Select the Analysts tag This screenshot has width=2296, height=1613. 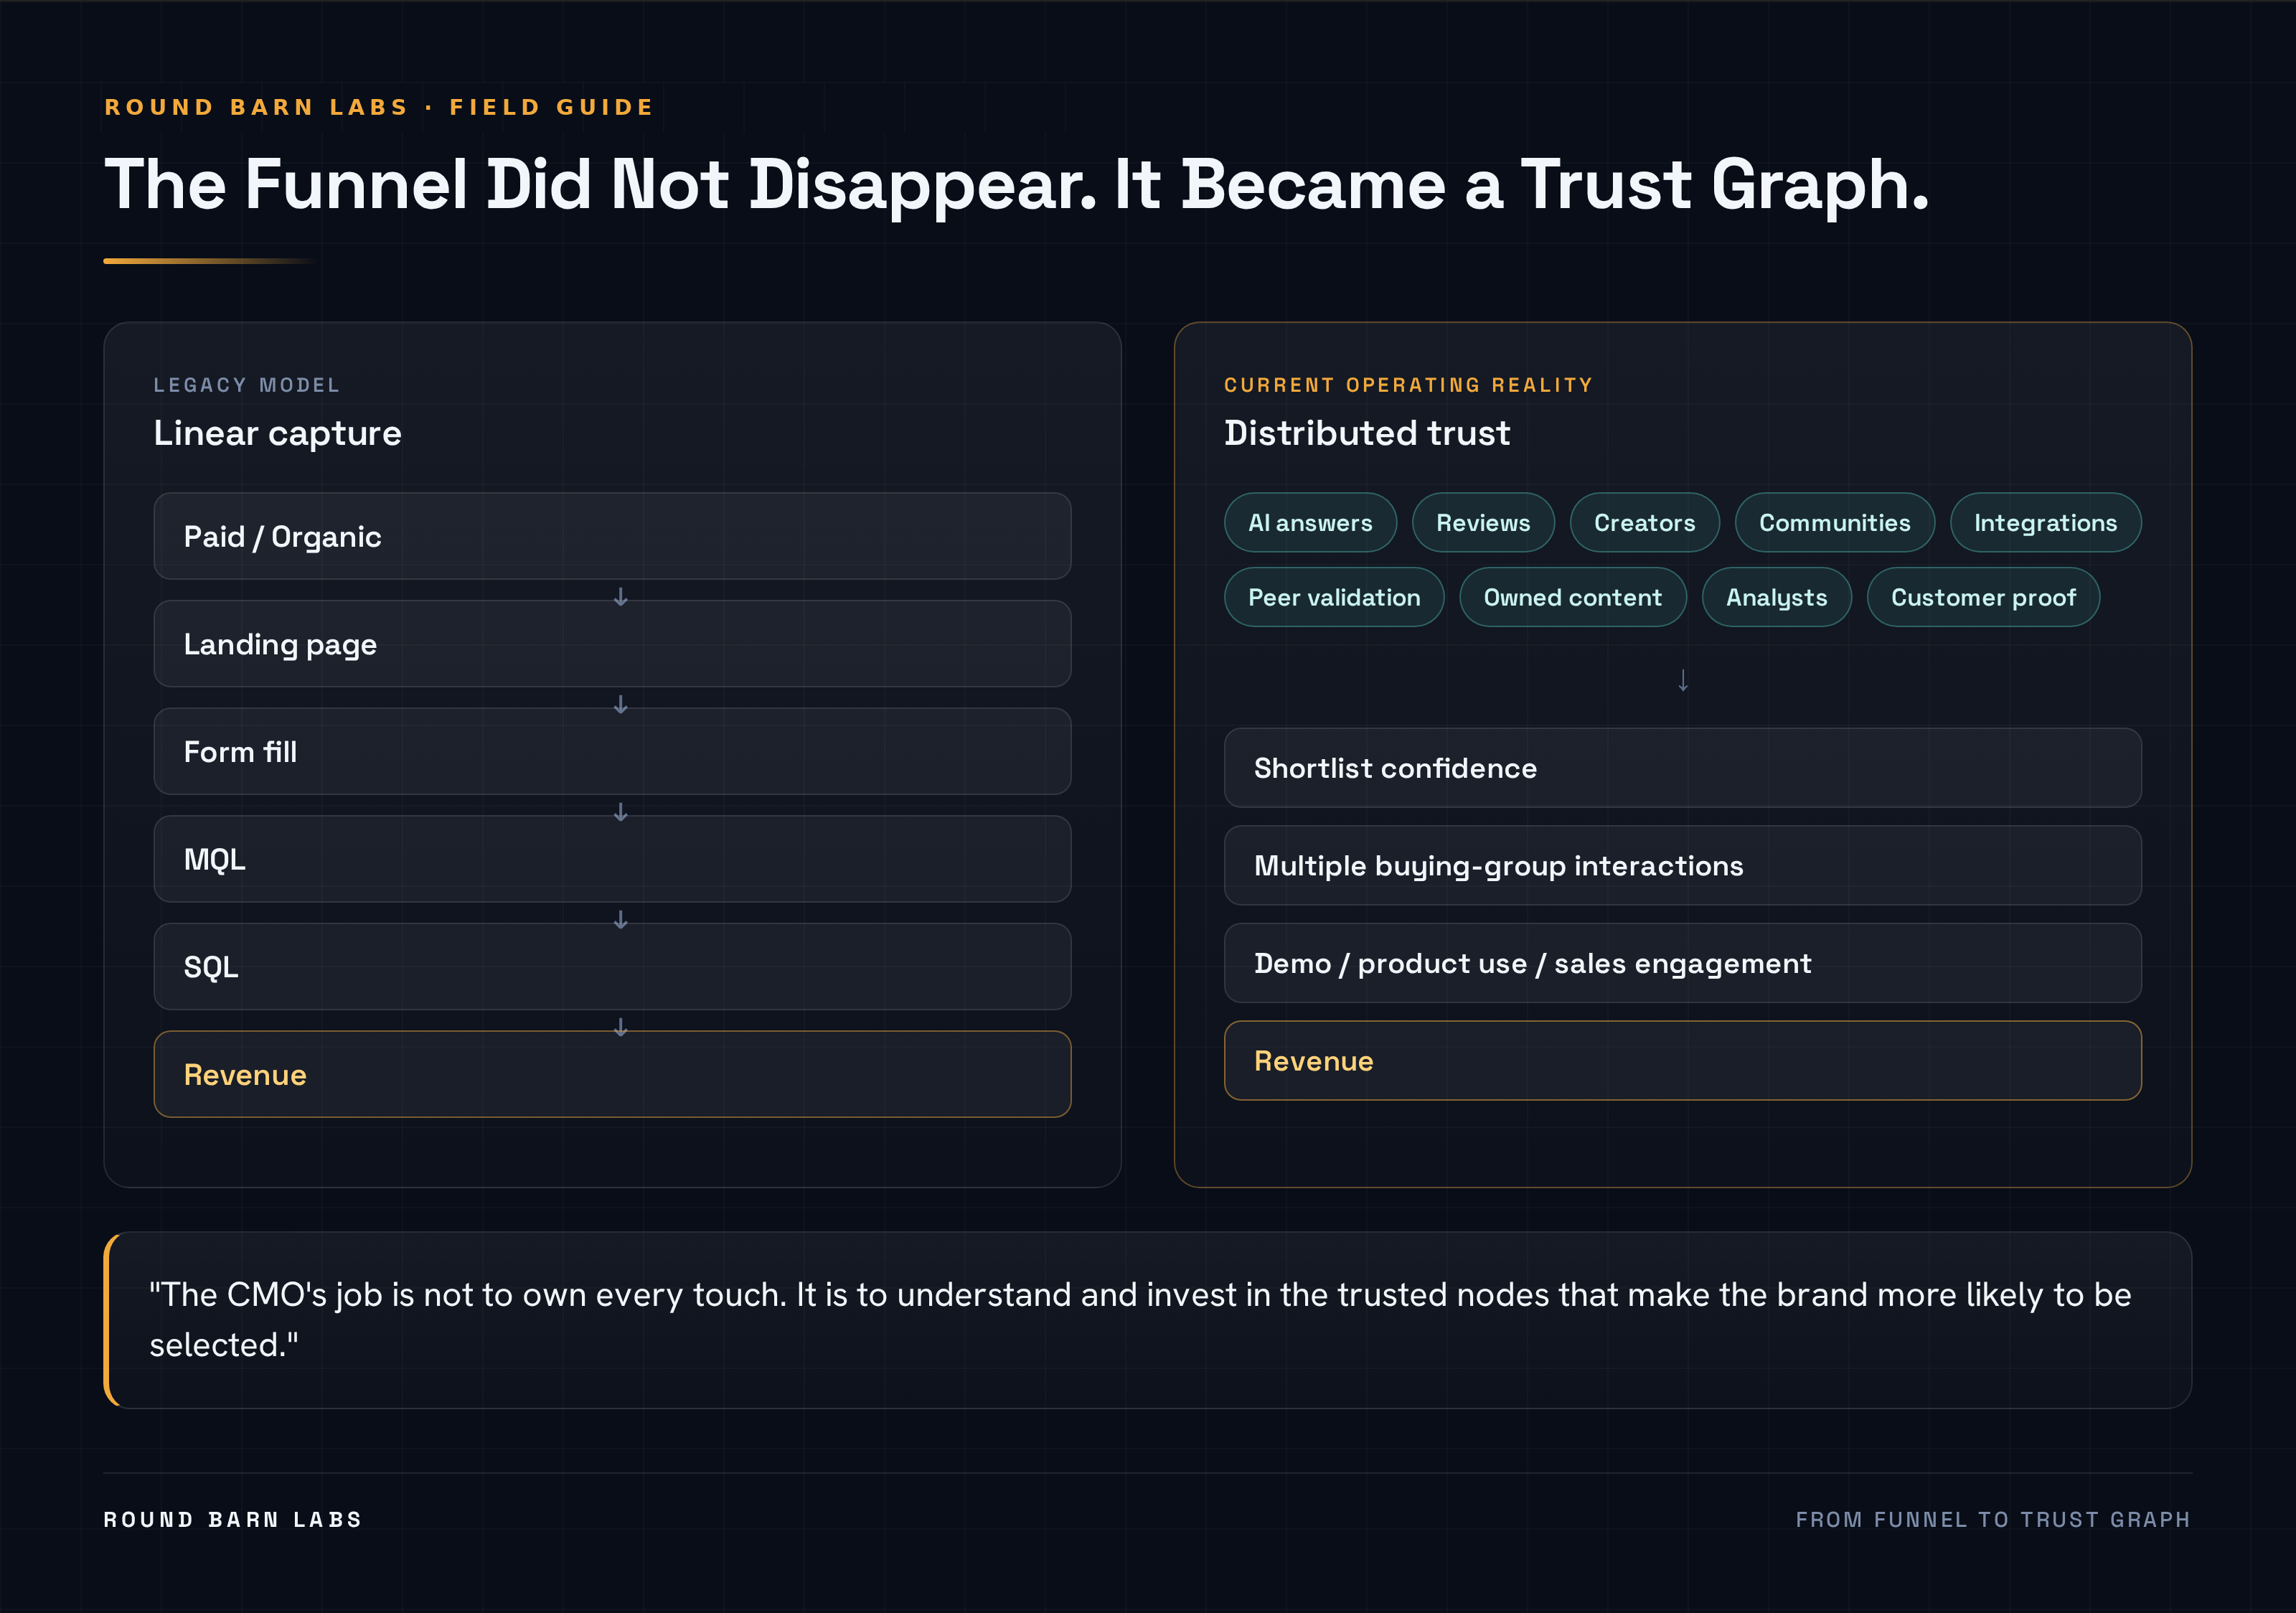coord(1776,597)
